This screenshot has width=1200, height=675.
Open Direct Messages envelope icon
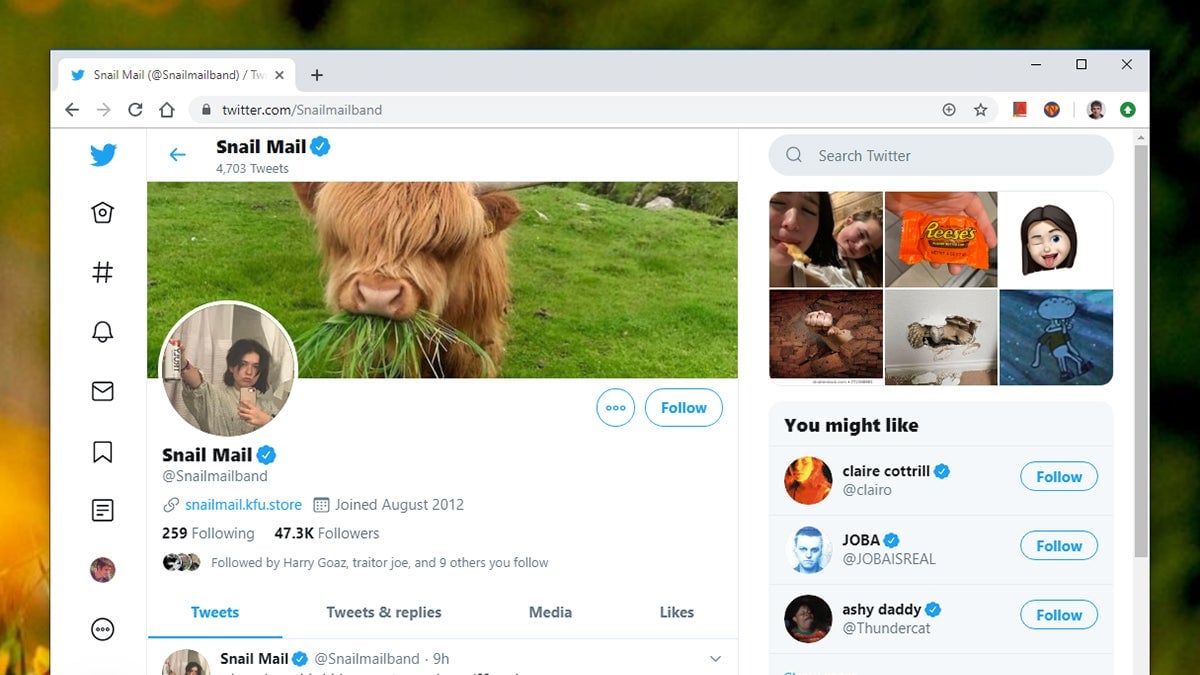102,391
